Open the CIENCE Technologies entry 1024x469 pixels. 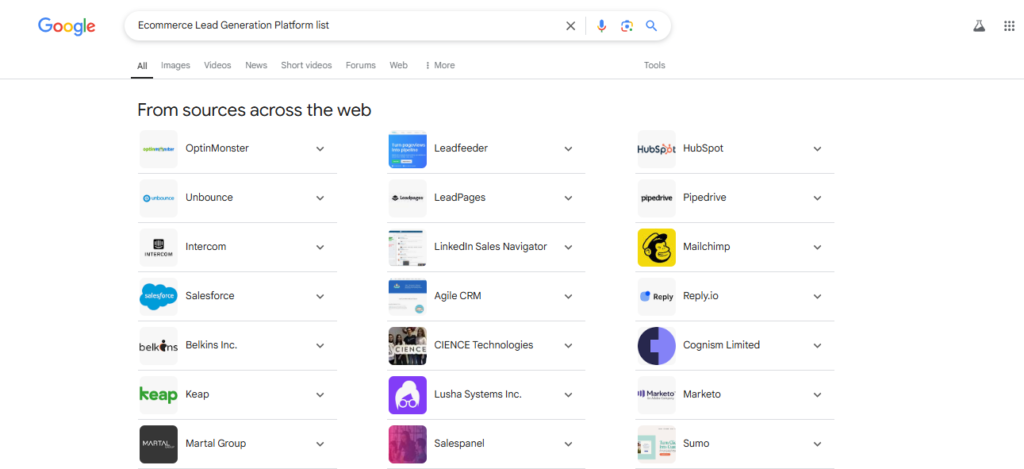(x=486, y=346)
